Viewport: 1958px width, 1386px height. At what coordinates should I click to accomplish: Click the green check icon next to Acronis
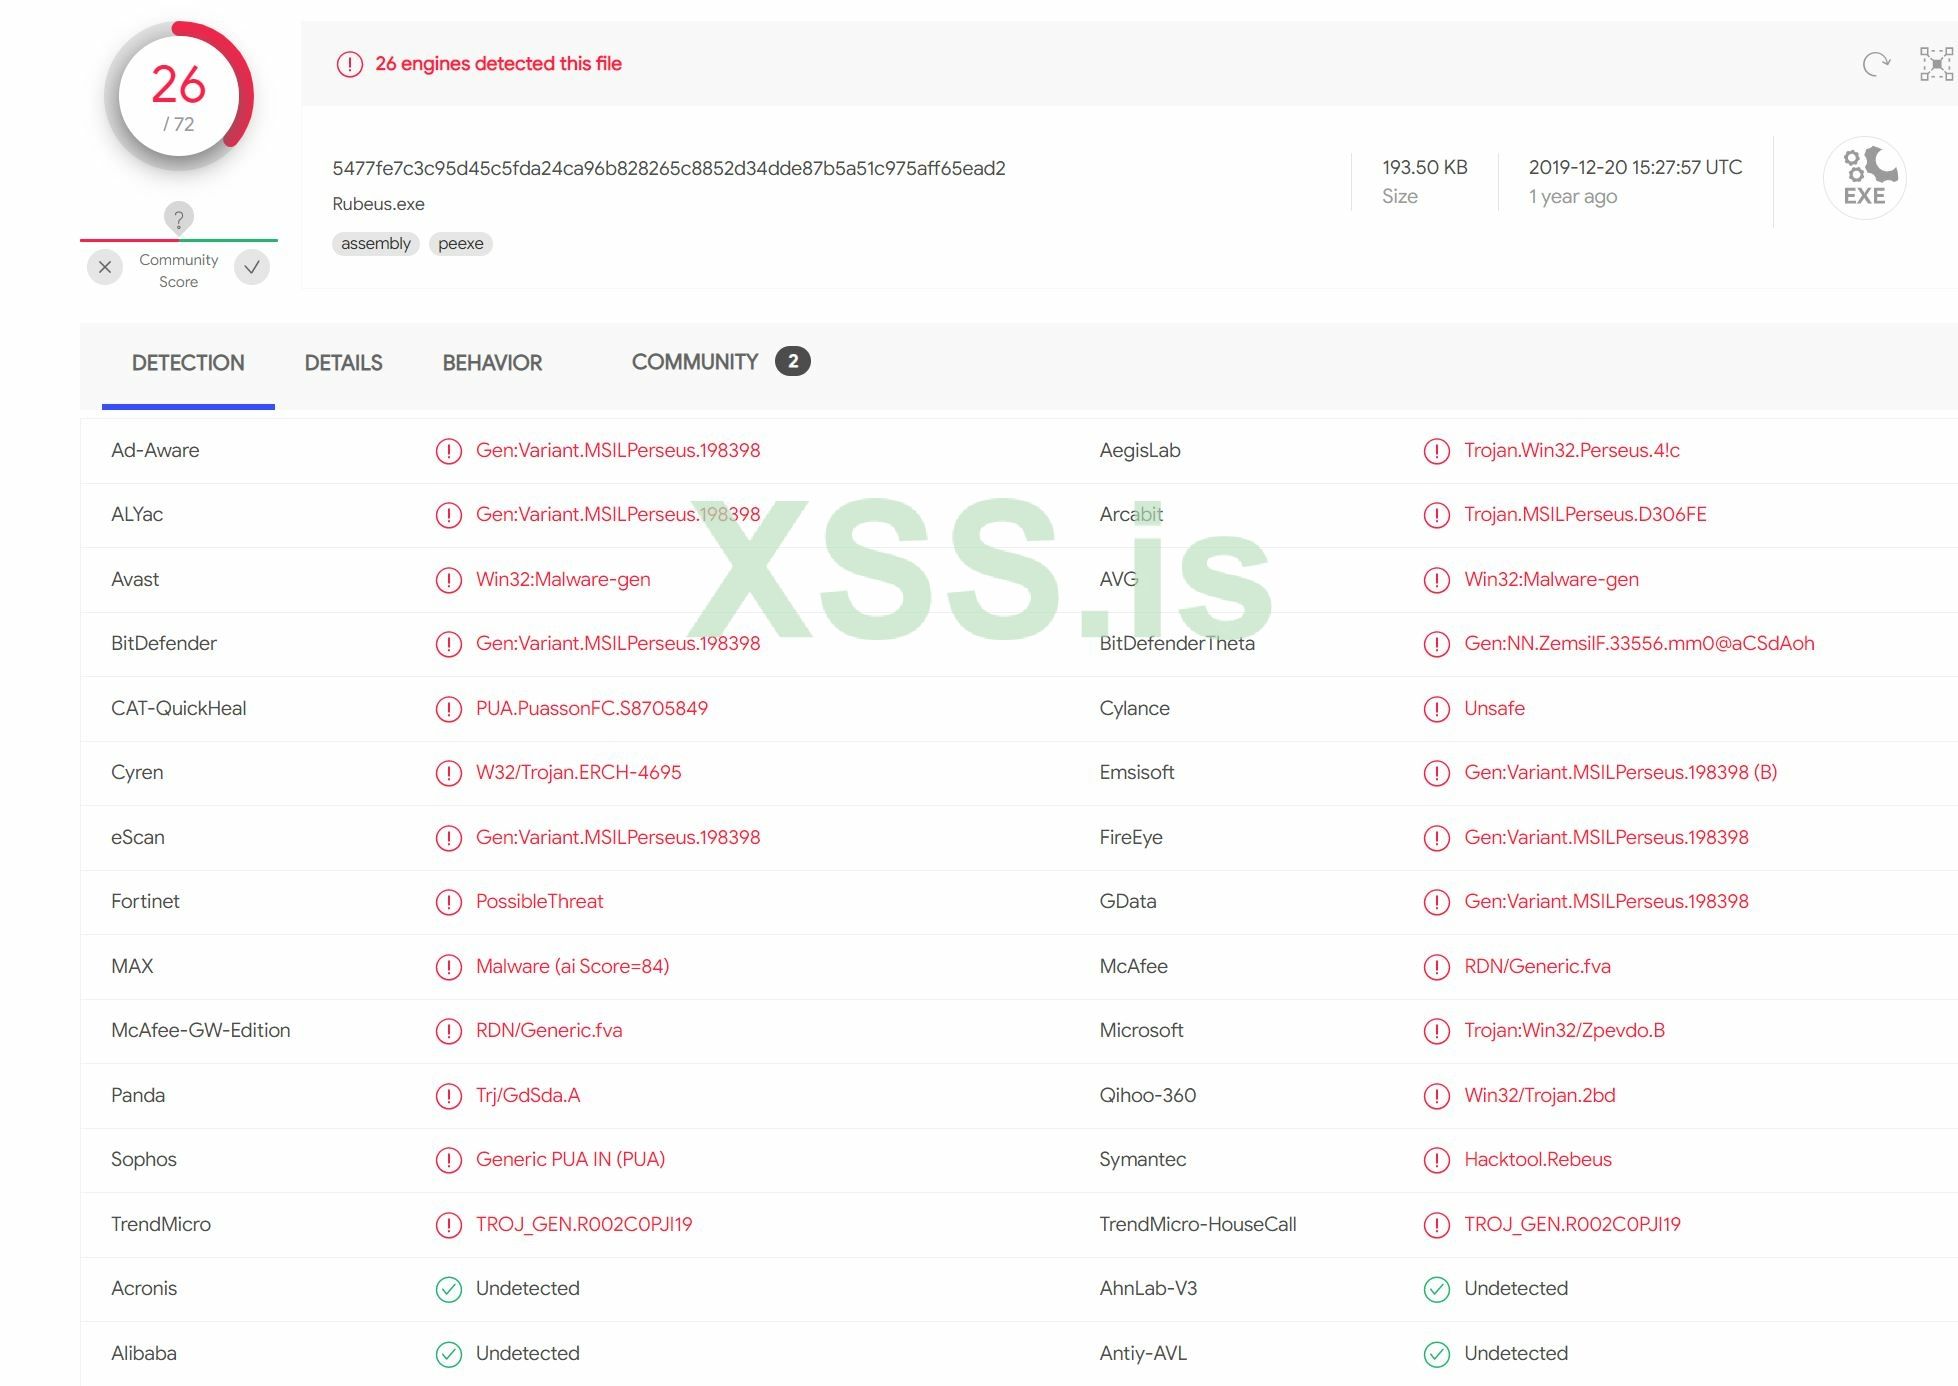click(449, 1289)
